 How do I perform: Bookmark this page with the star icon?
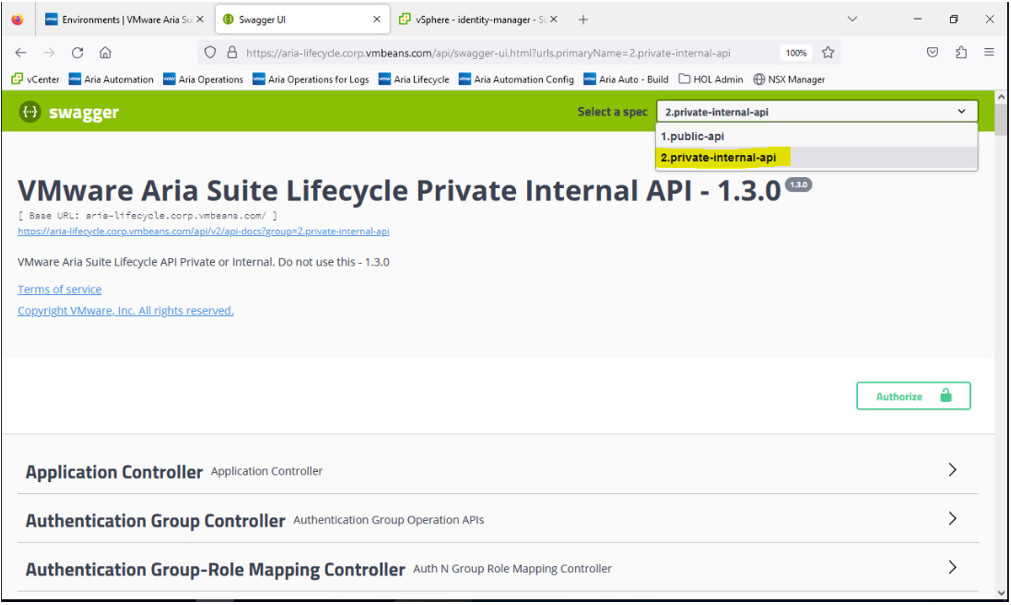point(828,53)
